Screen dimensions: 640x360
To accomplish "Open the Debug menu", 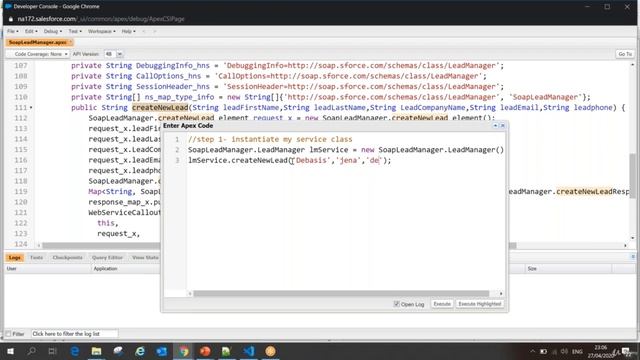I will [53, 31].
